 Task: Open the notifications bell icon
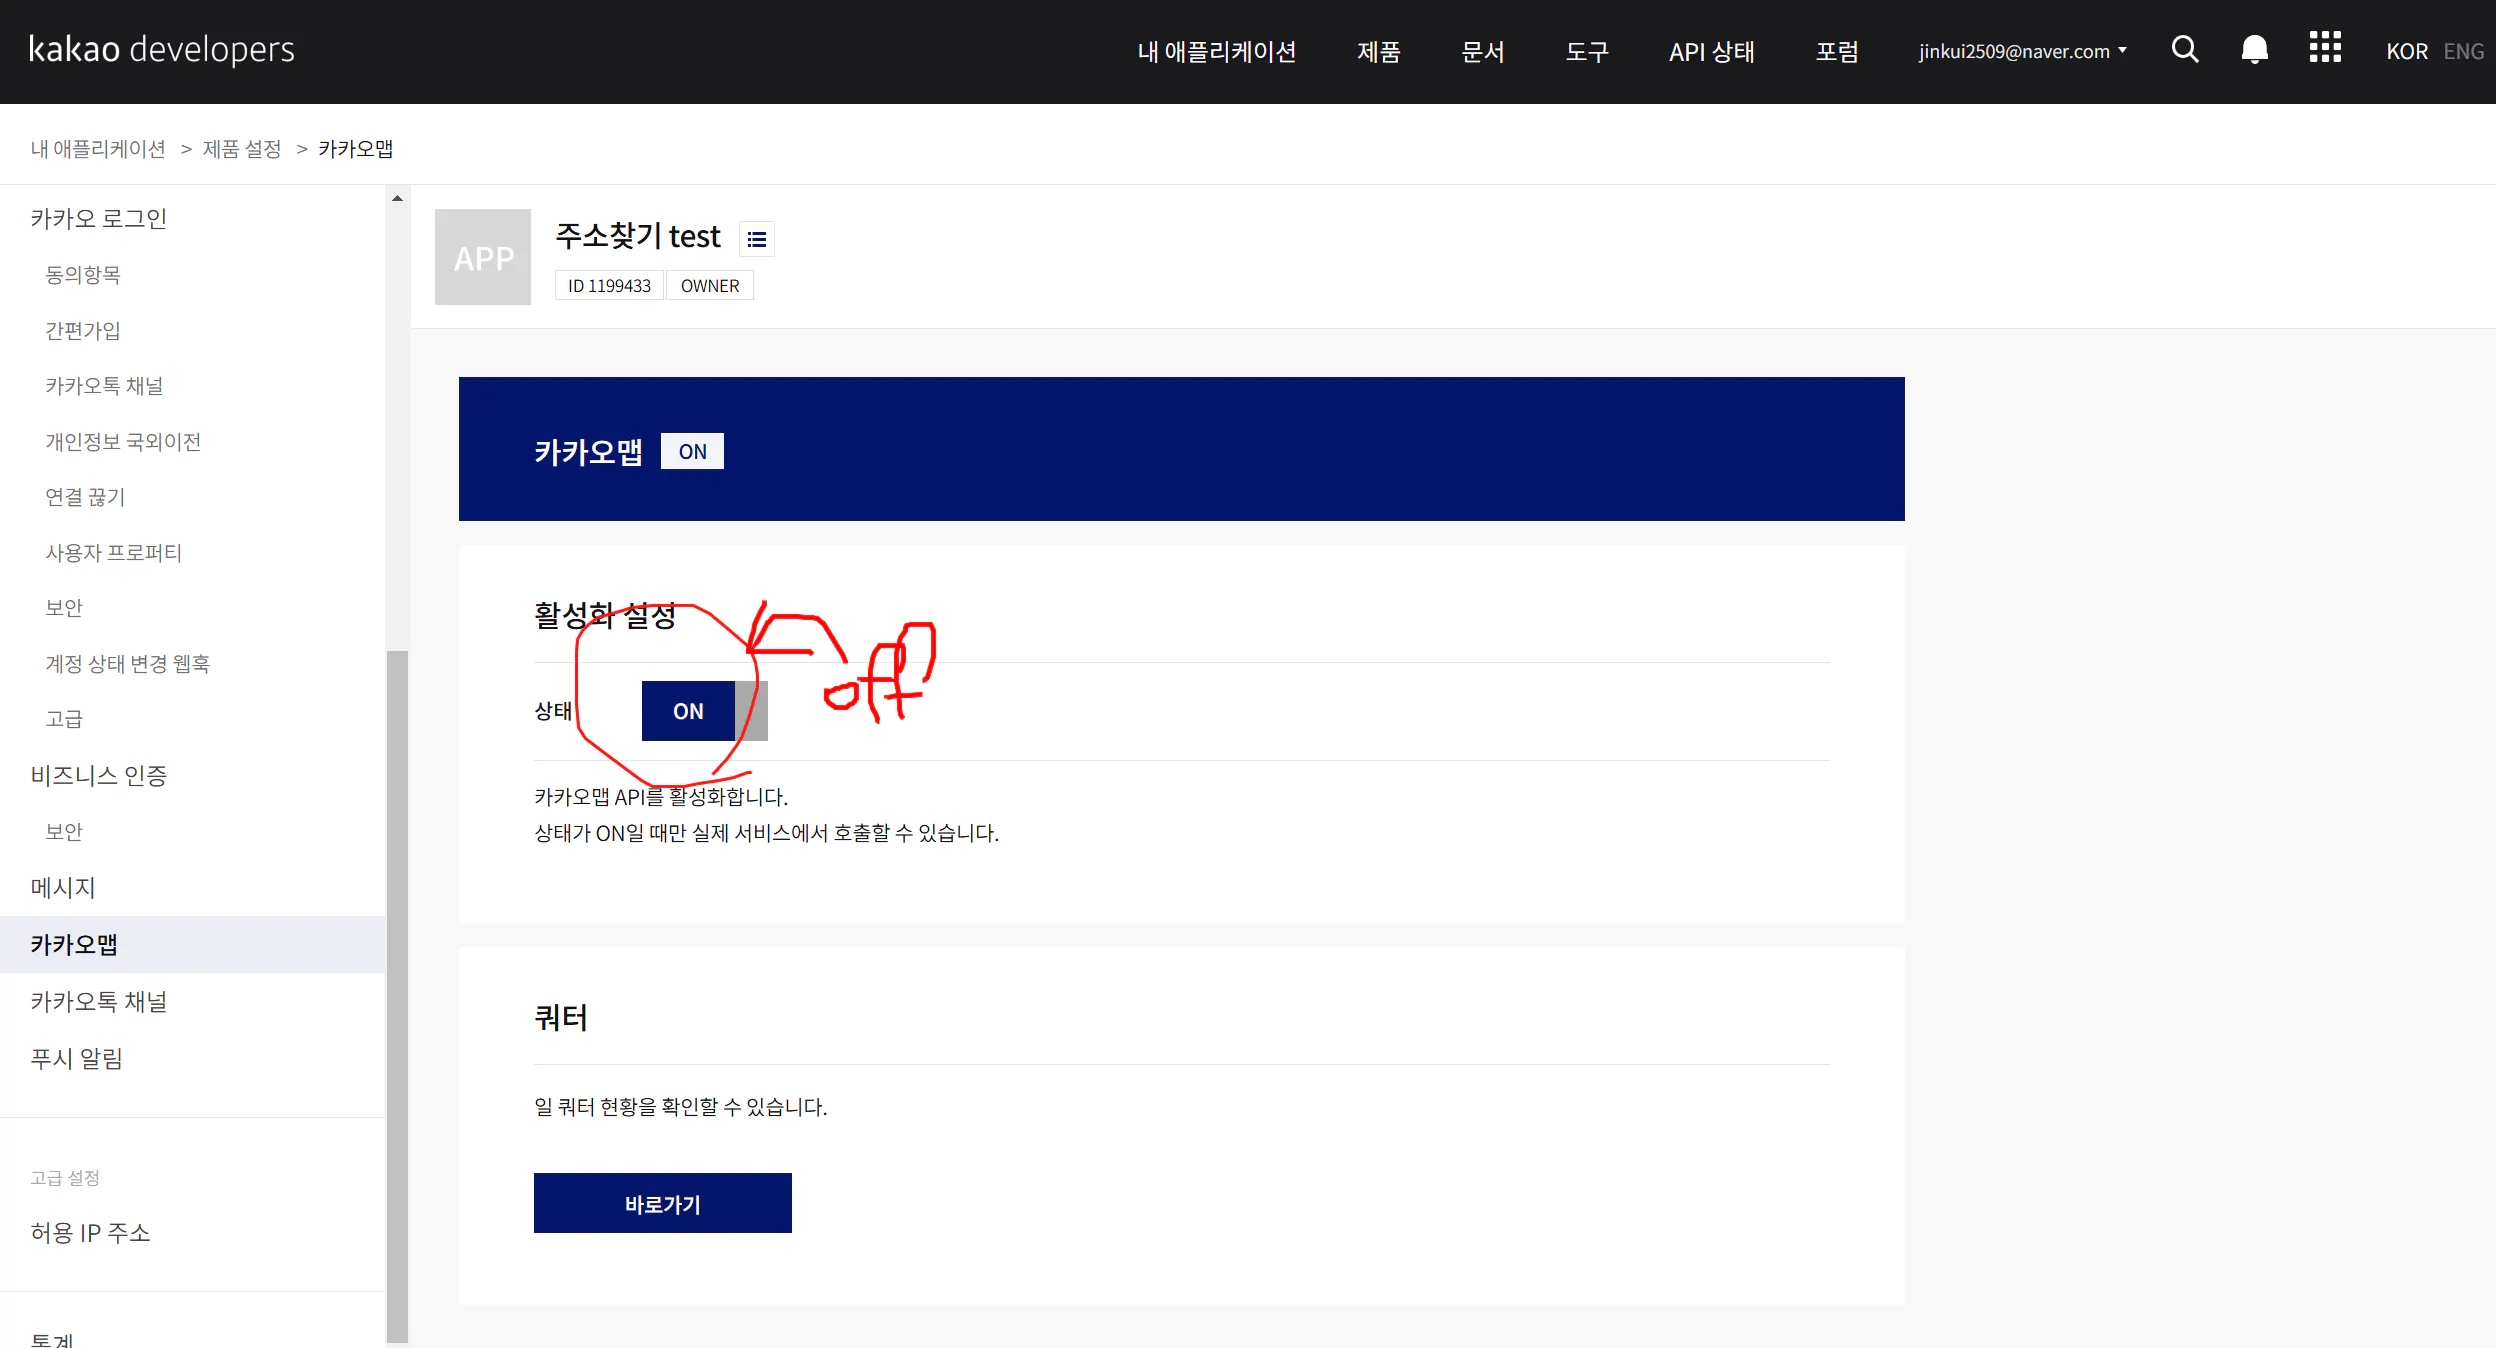click(x=2254, y=50)
